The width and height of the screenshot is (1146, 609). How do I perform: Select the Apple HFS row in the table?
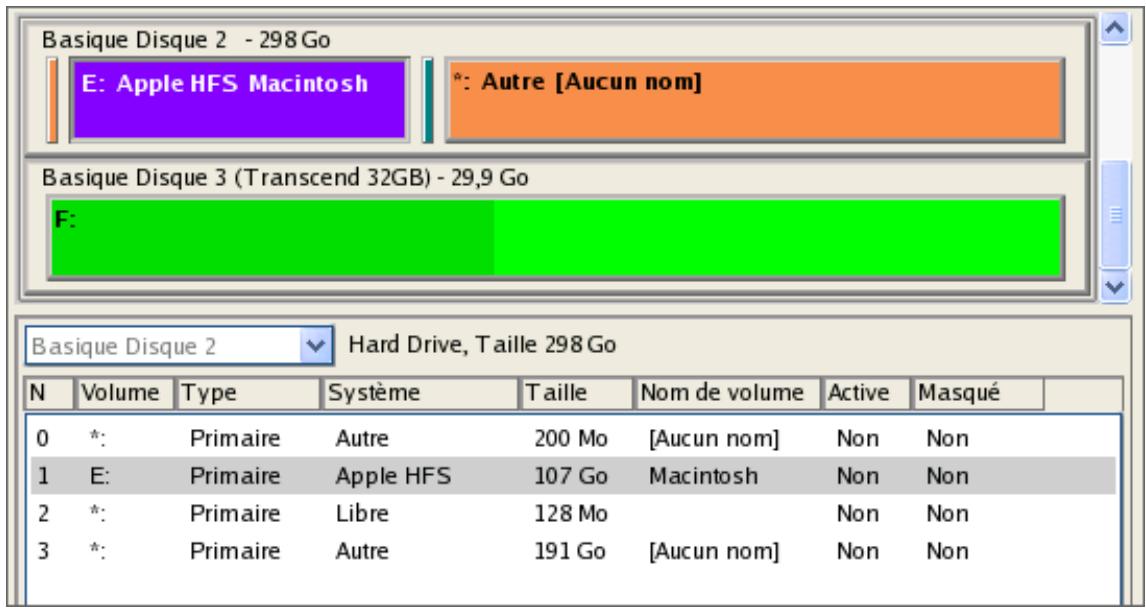tap(572, 477)
